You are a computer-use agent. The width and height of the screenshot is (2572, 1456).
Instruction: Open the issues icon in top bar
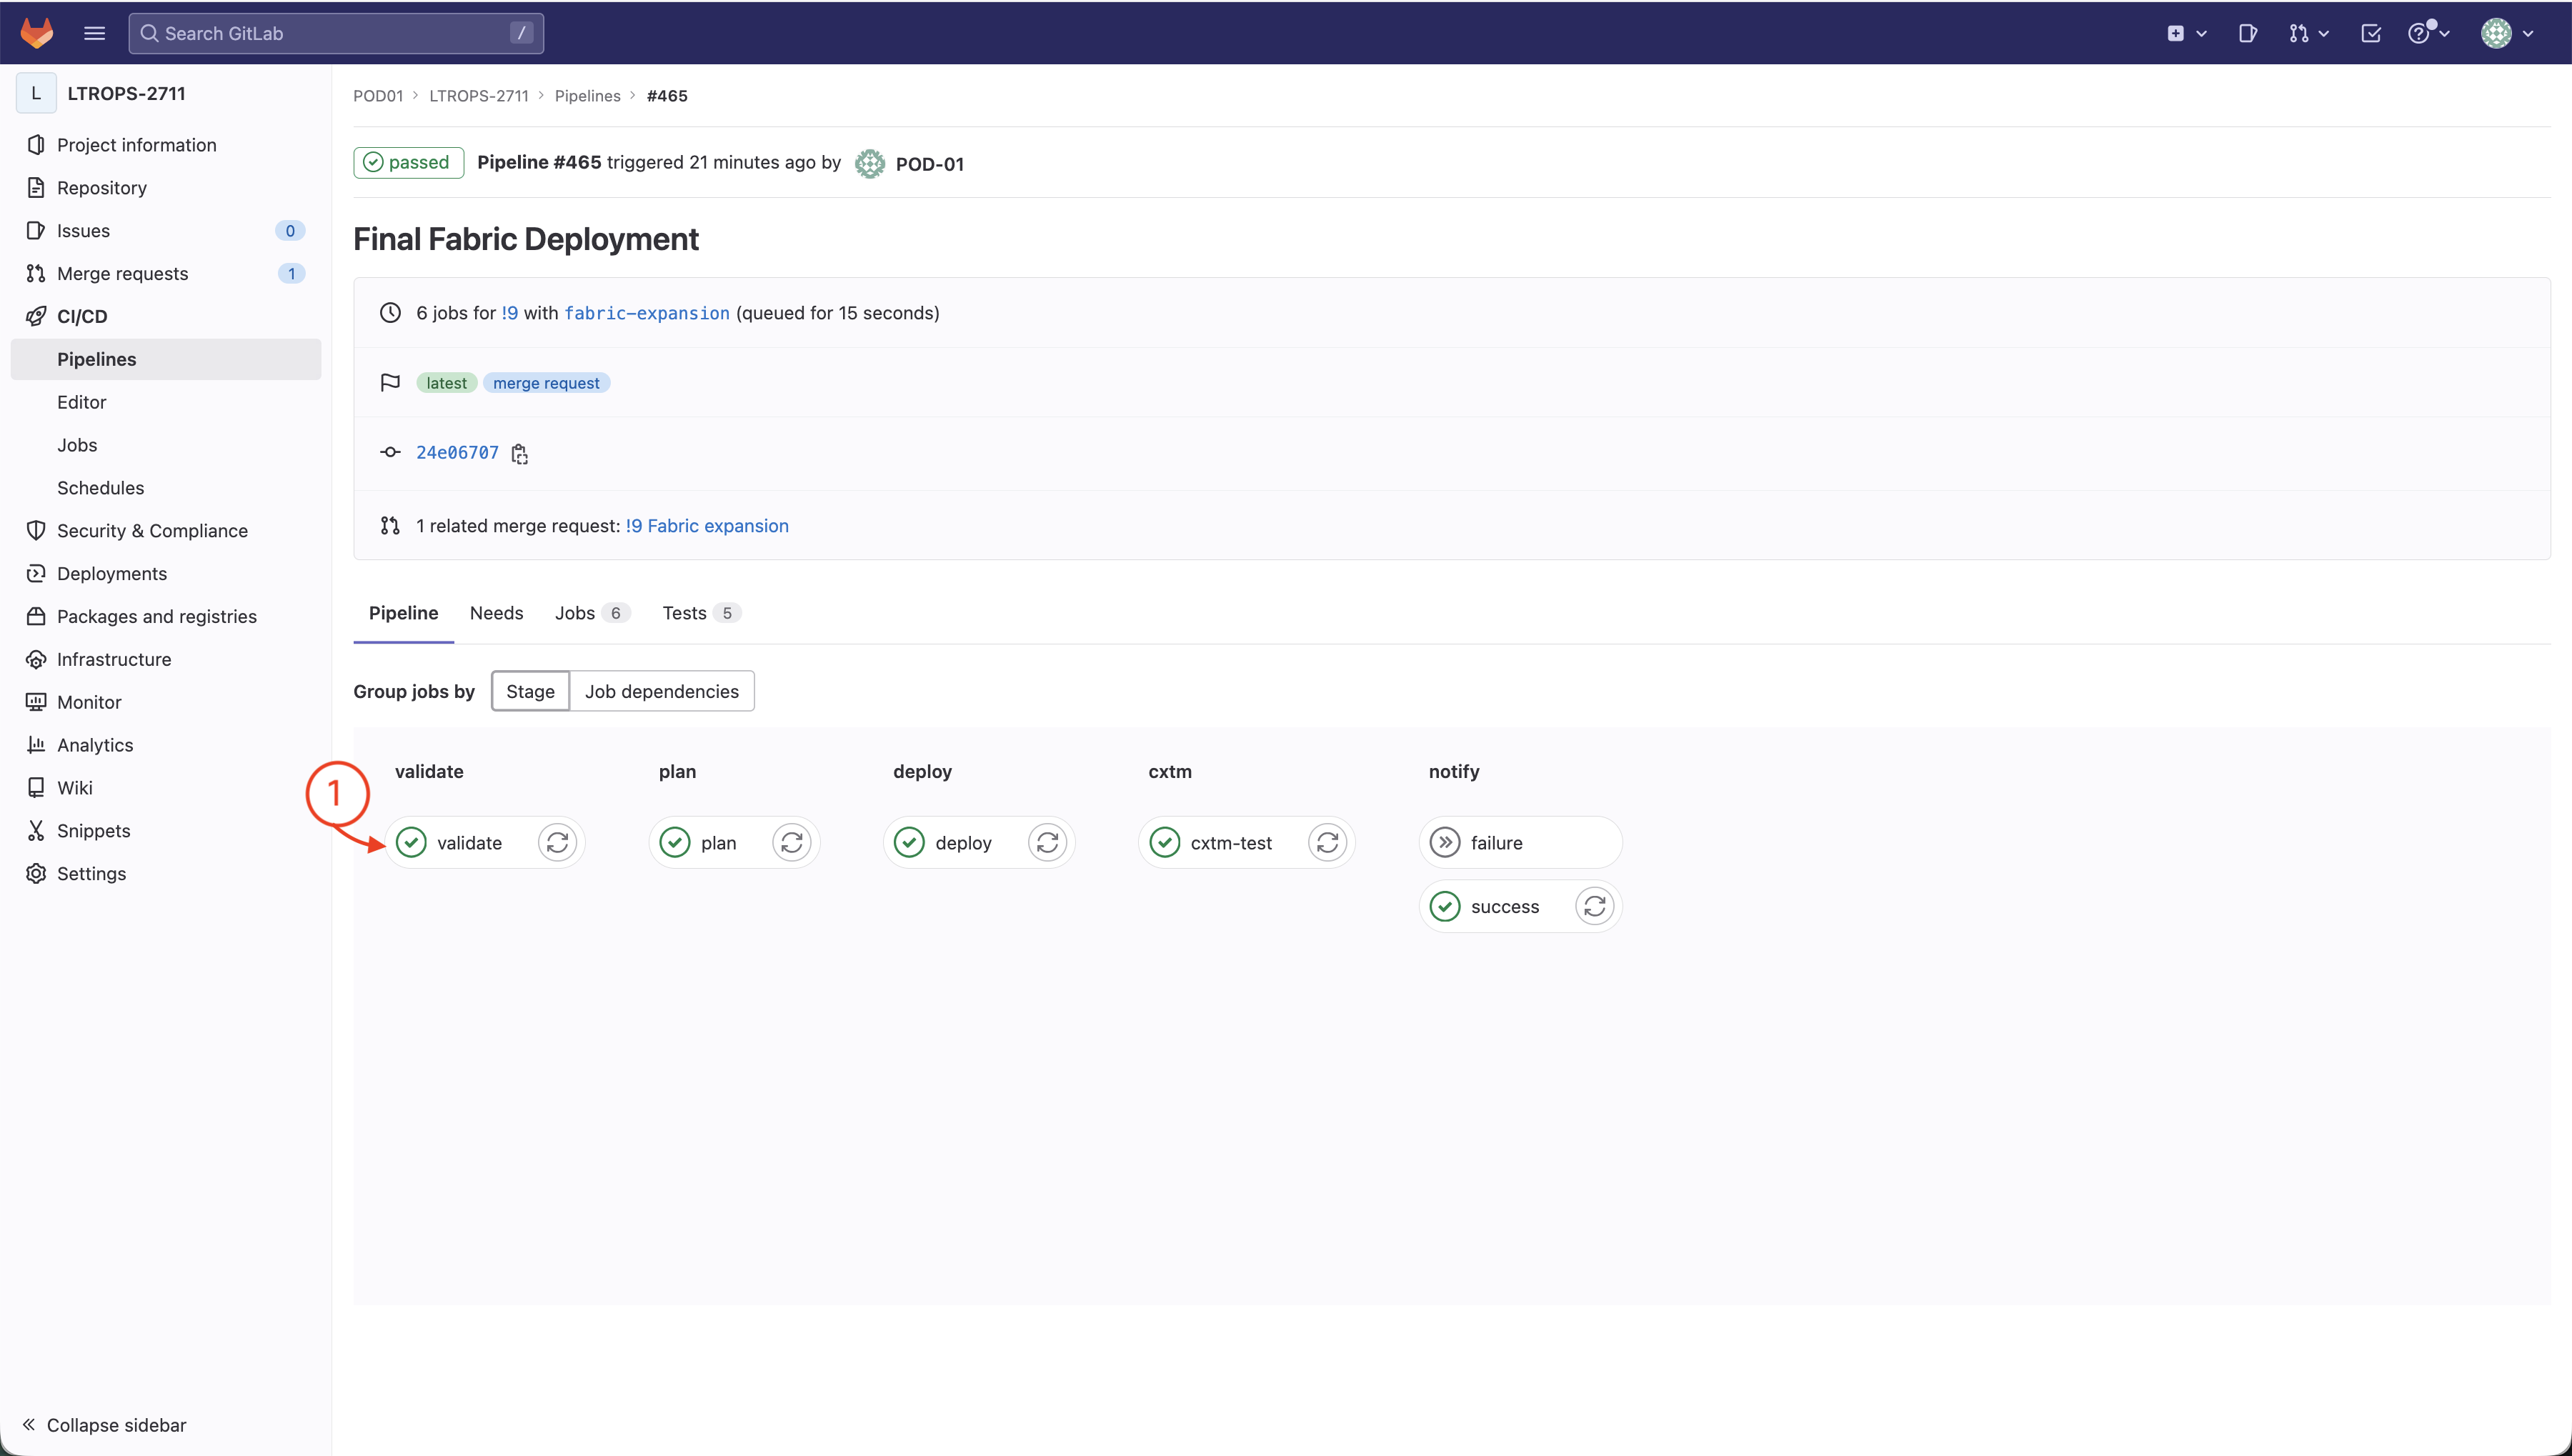pos(2247,33)
